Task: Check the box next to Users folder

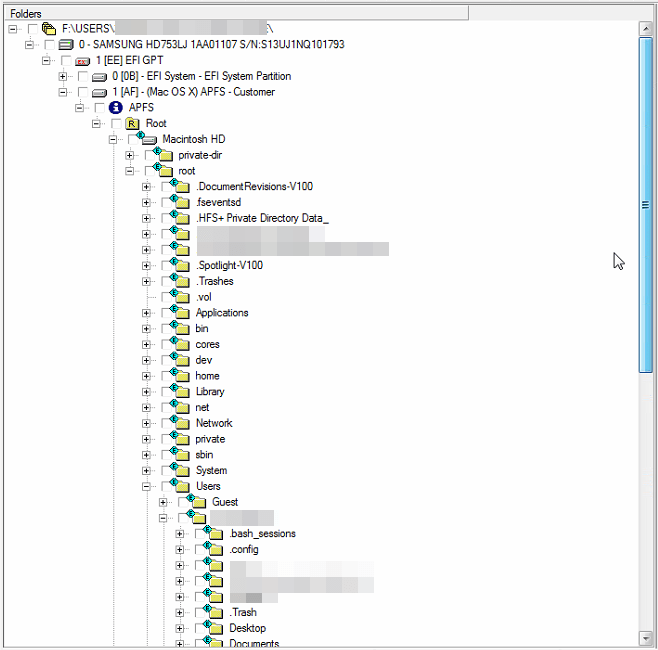Action: tap(168, 487)
